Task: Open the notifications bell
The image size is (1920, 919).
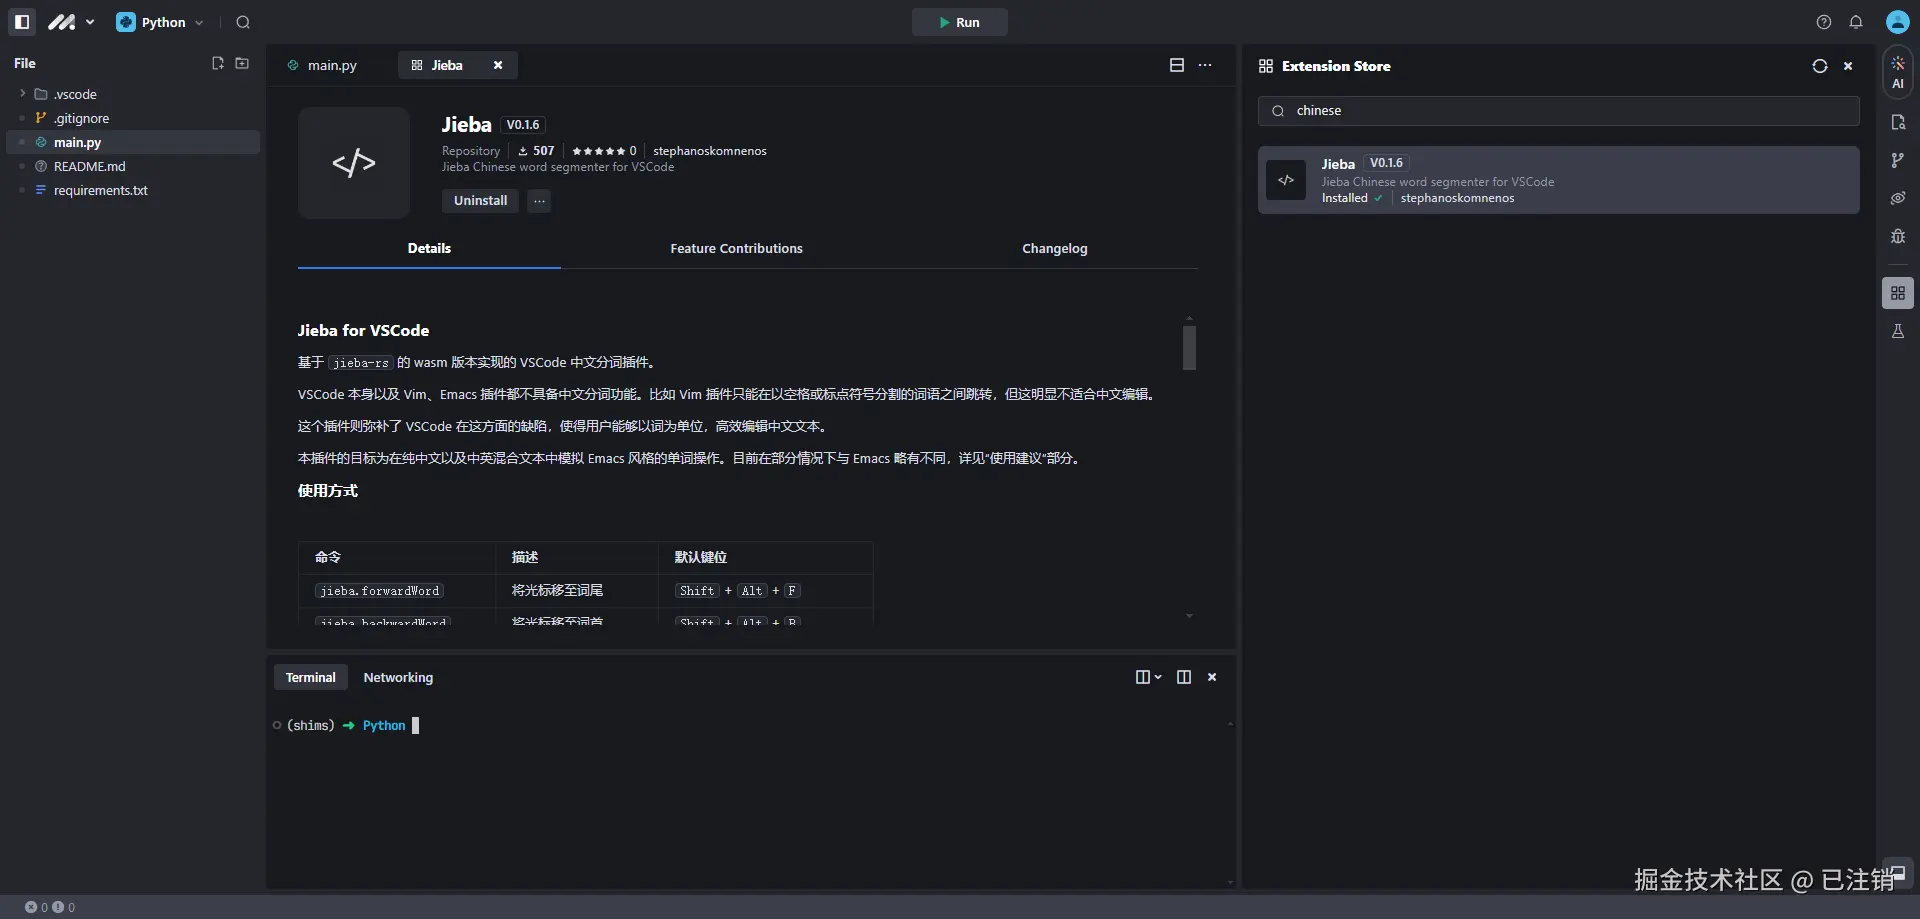Action: [x=1856, y=22]
